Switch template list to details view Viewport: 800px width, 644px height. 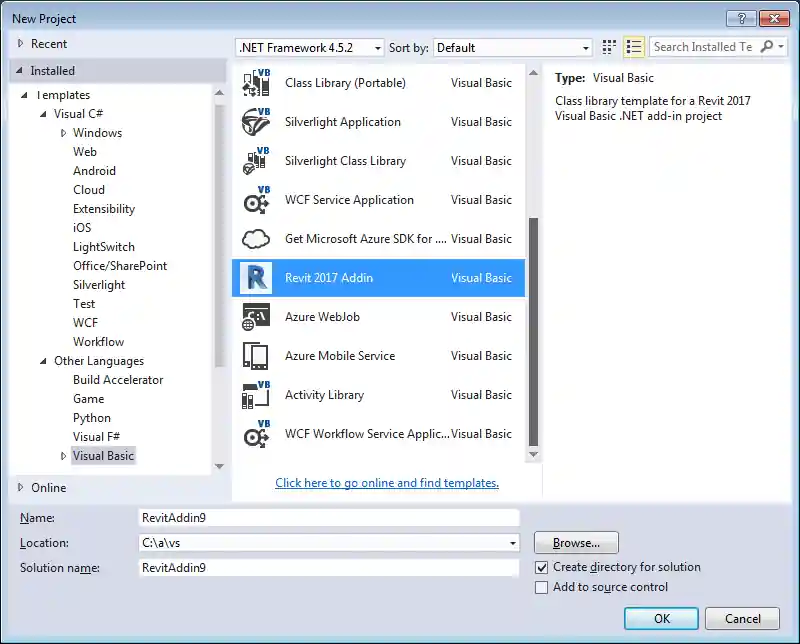pos(633,47)
